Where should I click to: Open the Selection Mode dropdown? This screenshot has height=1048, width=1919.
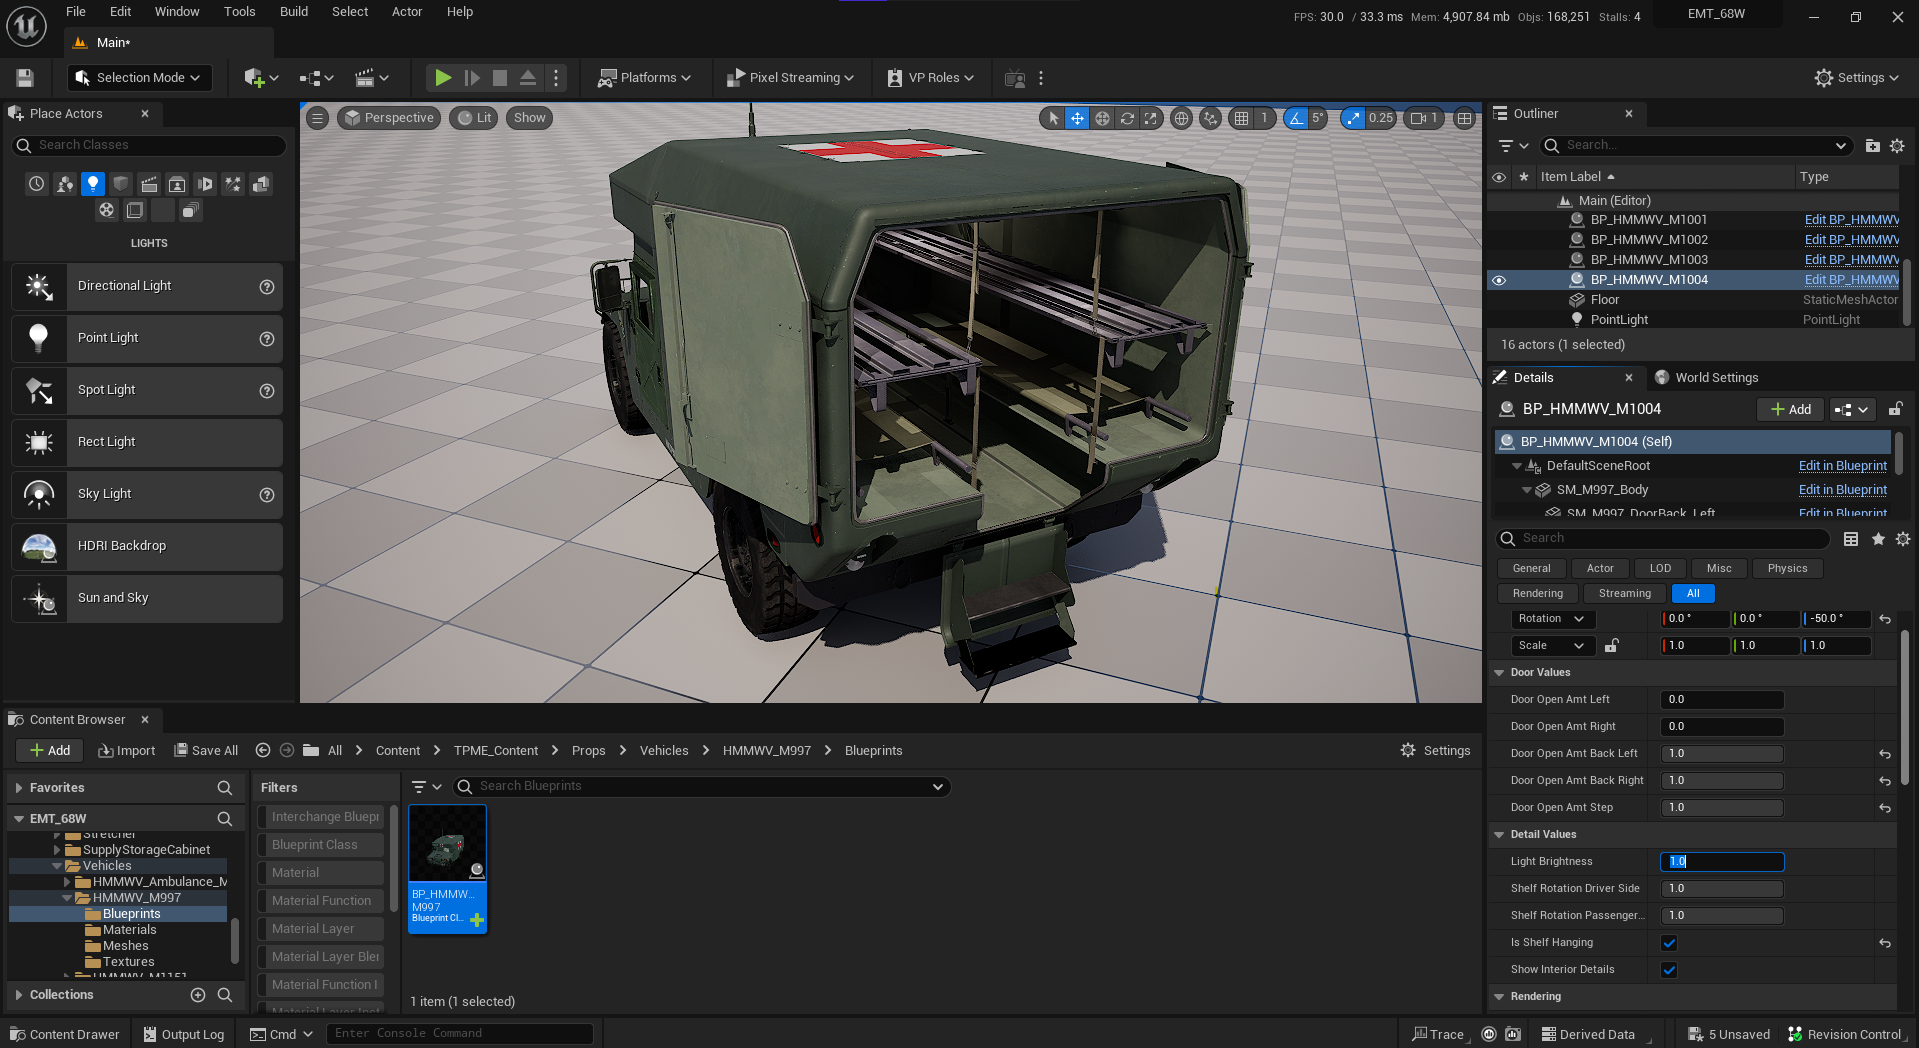(139, 78)
